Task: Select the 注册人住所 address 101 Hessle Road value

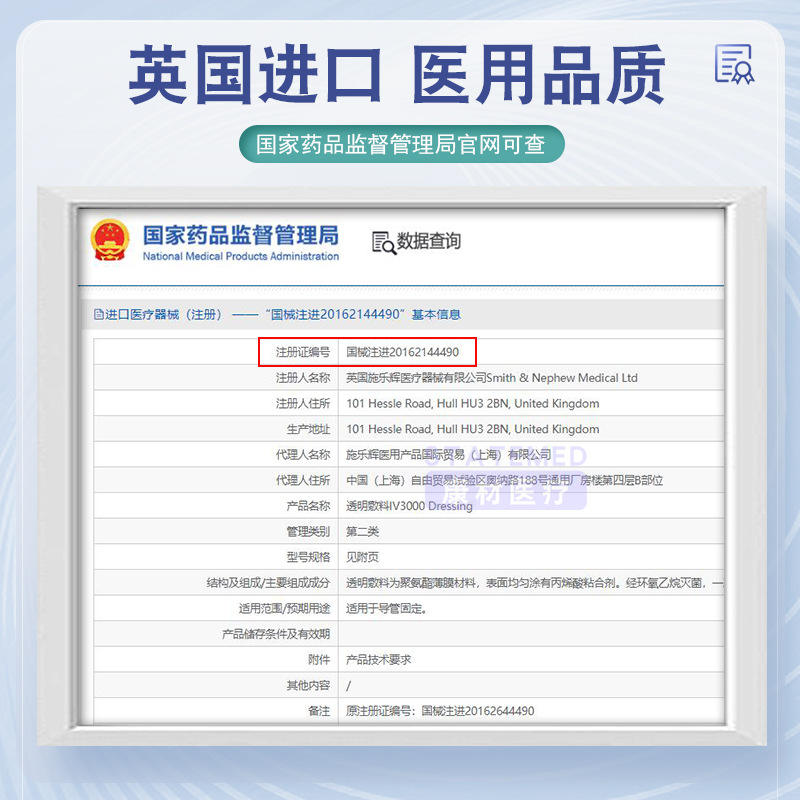Action: tap(472, 404)
